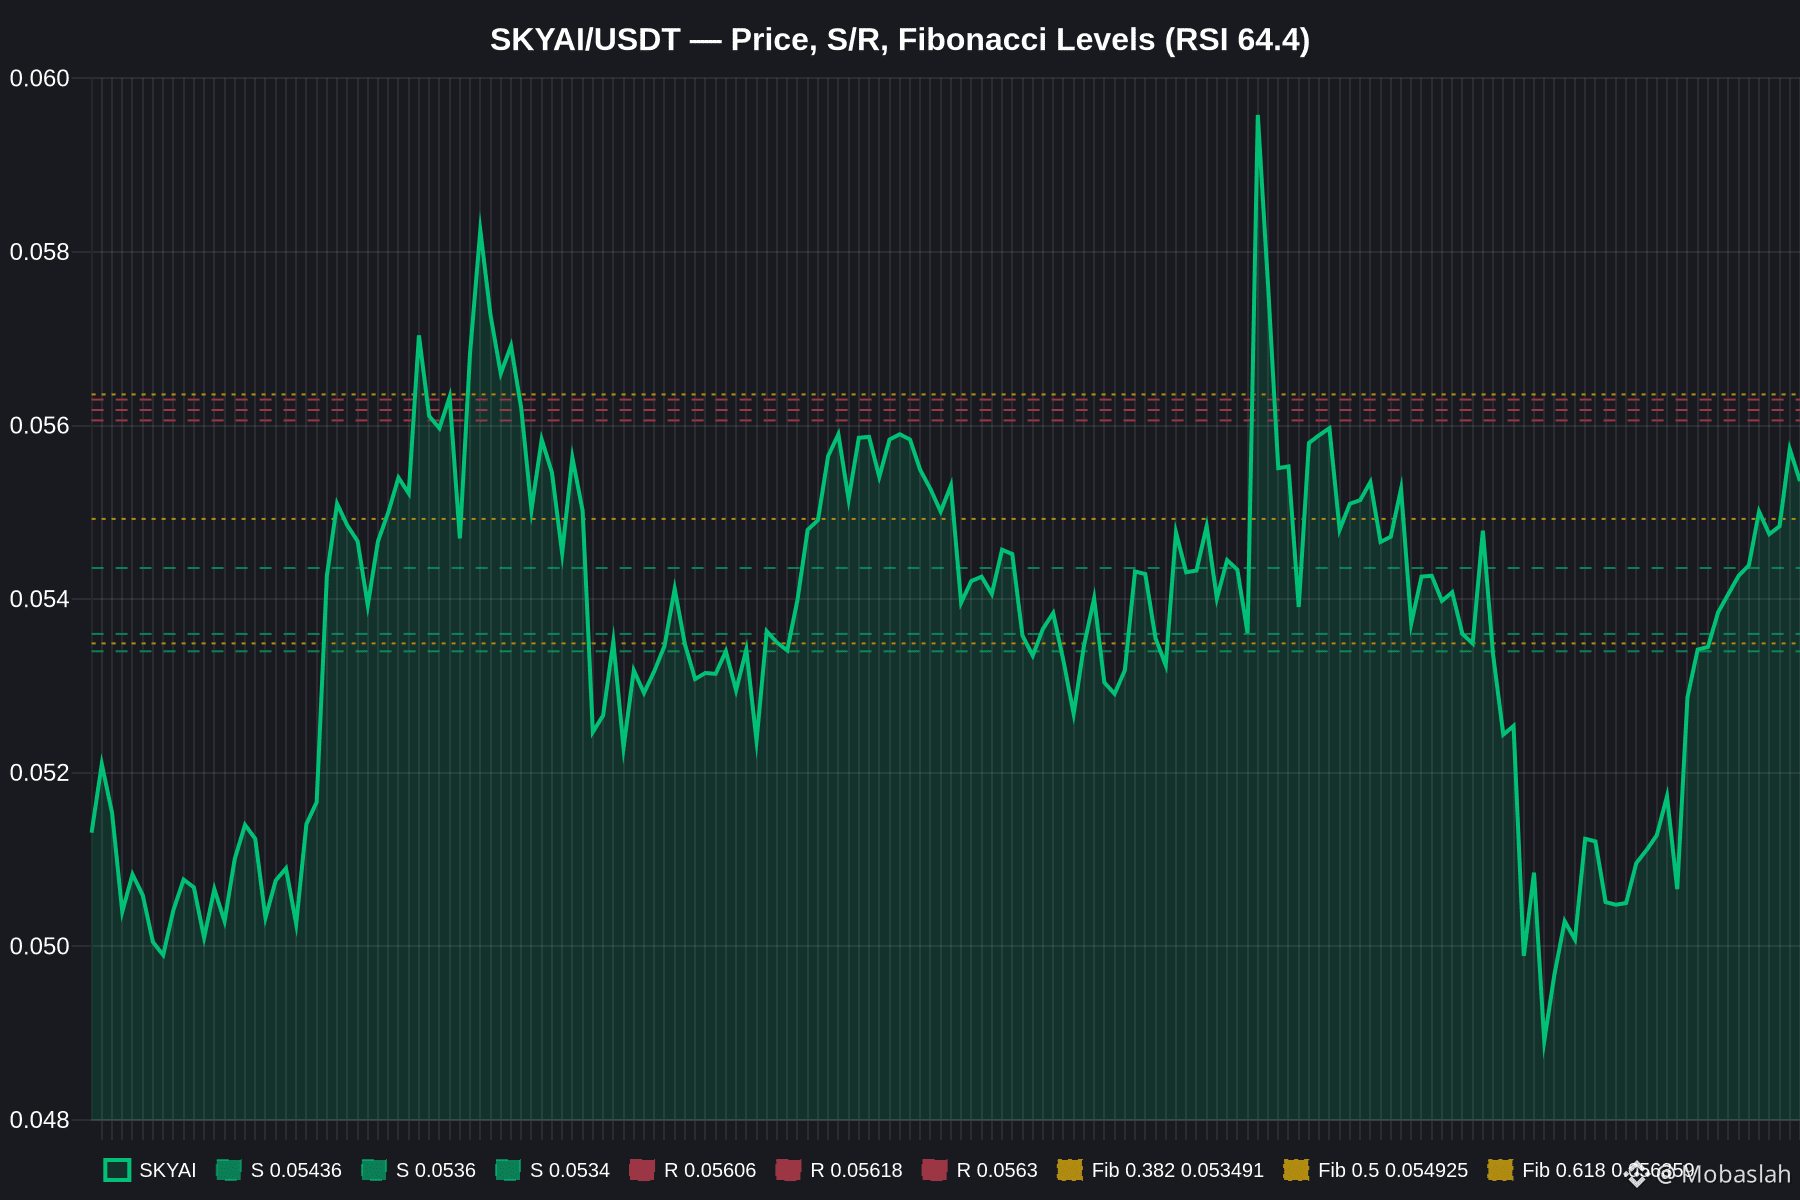This screenshot has width=1800, height=1200.
Task: Click the SKYAI legend label text
Action: pyautogui.click(x=168, y=1170)
